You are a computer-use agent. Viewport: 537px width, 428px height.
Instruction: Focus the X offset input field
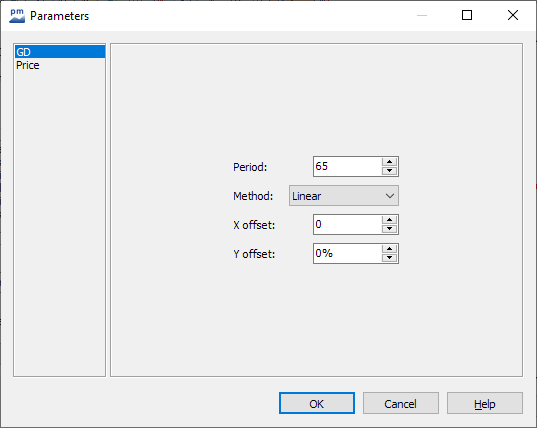(x=347, y=225)
